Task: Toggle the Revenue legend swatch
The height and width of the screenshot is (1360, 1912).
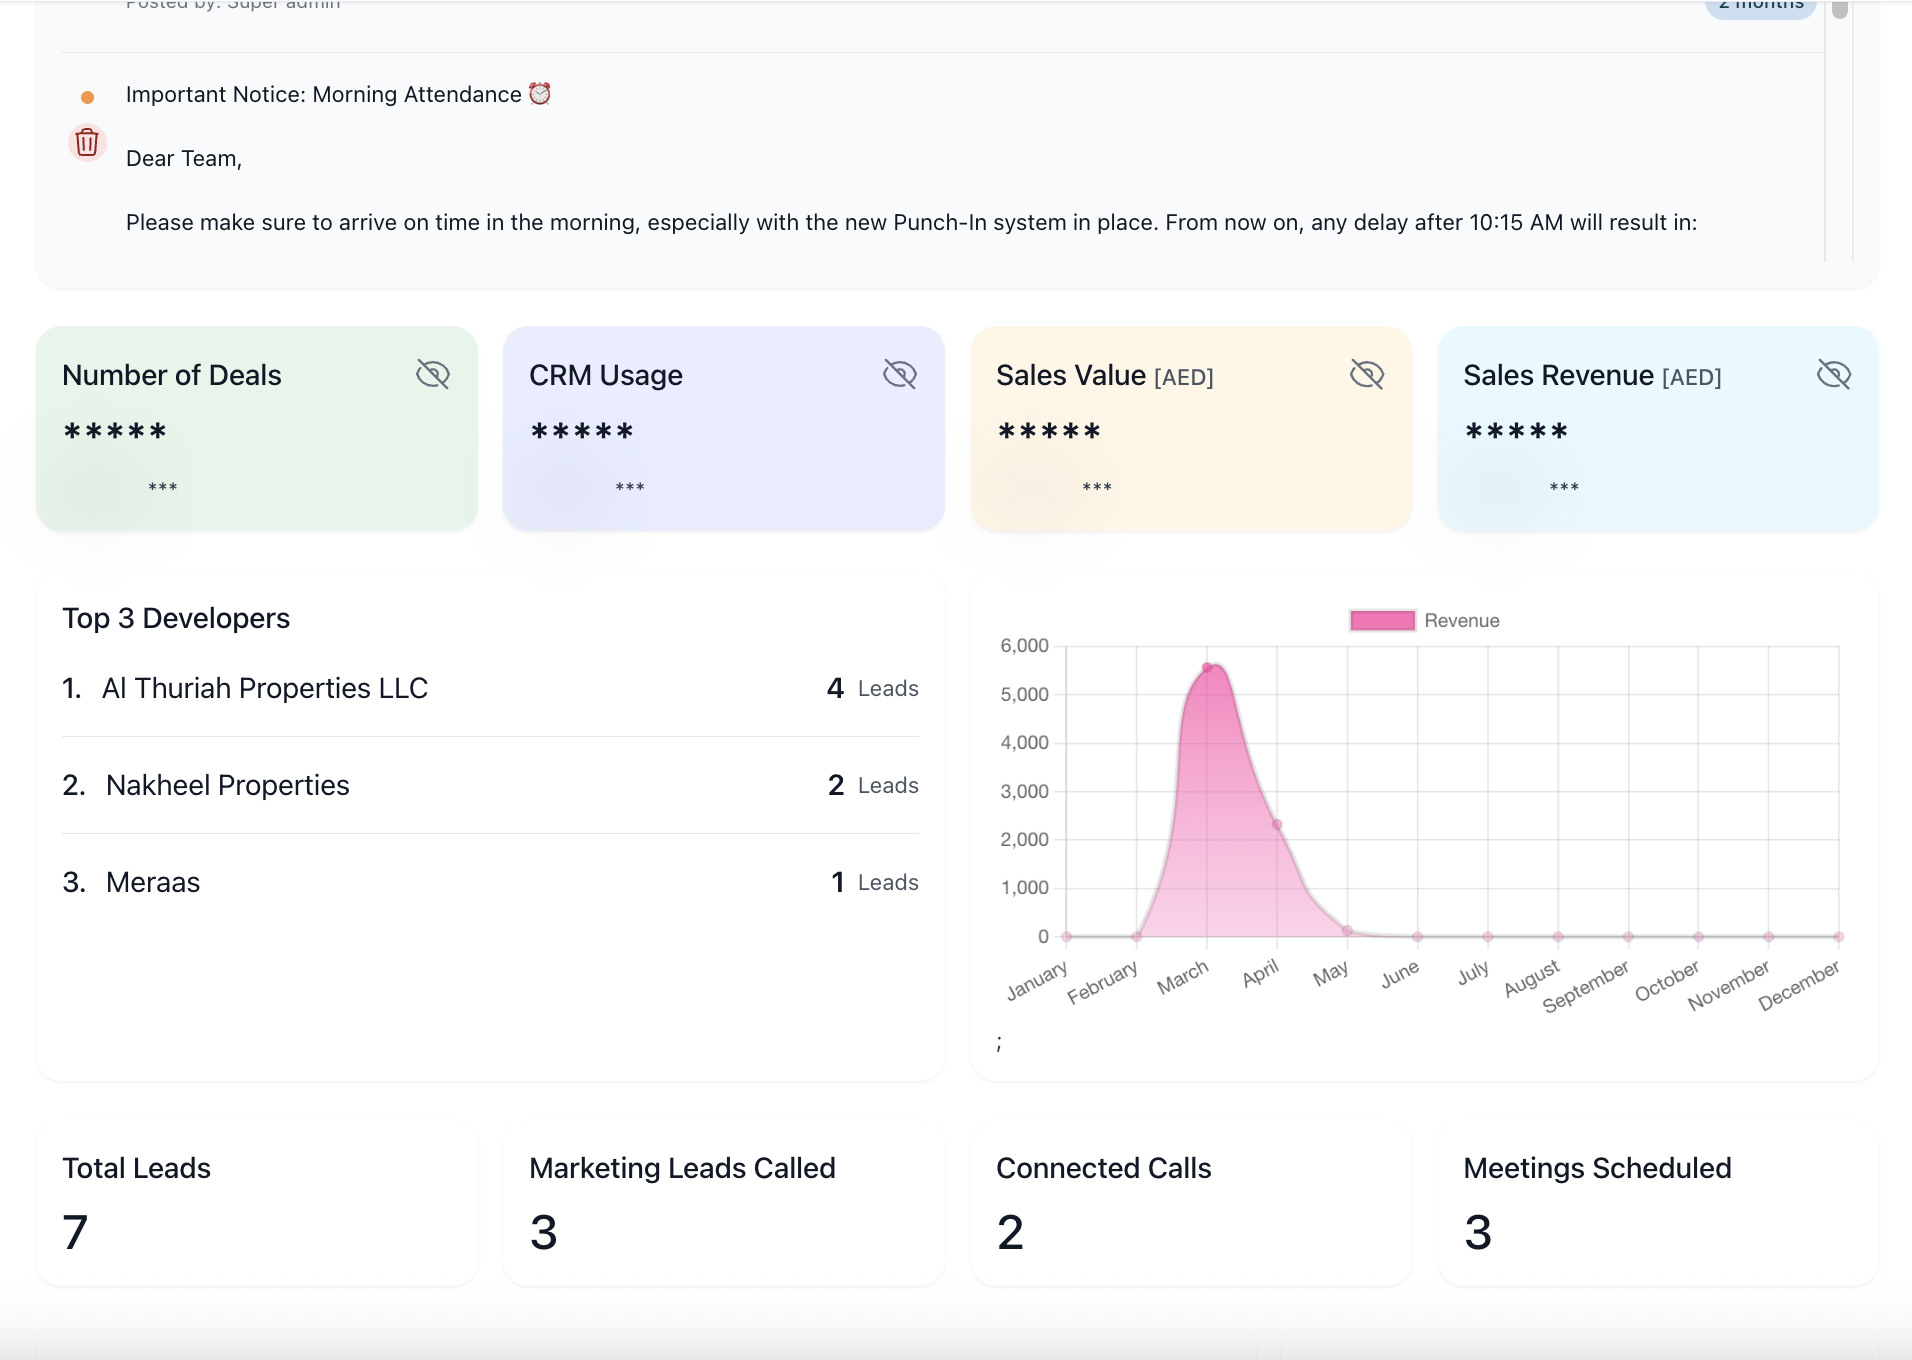Action: tap(1382, 621)
